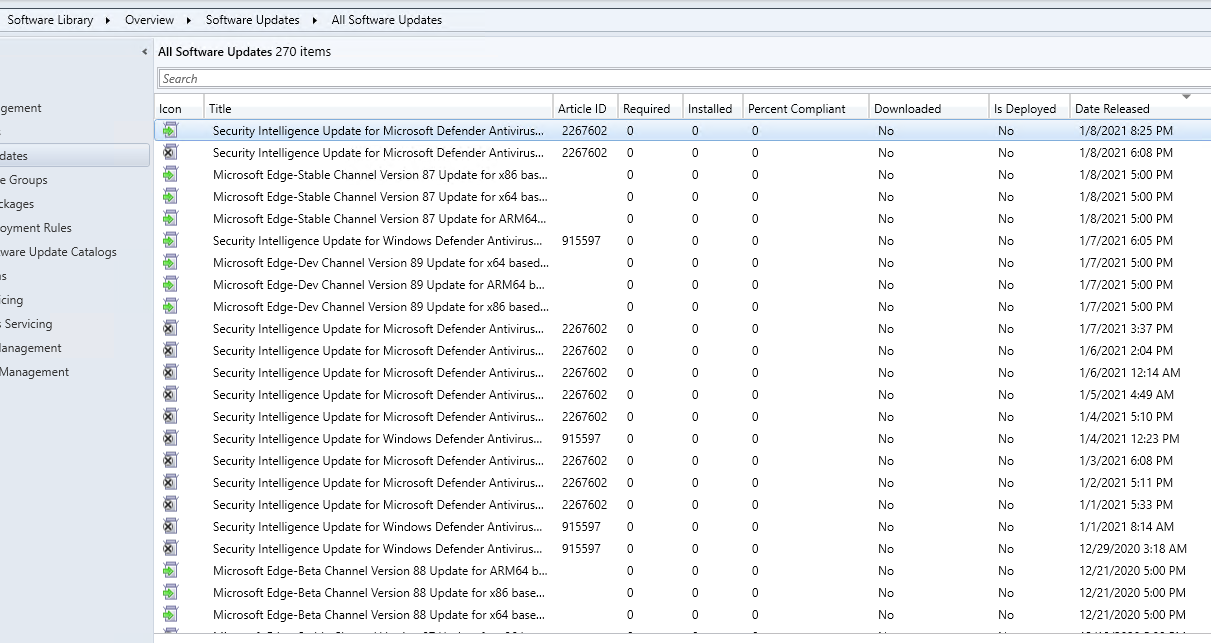Open Software Update Catalogs in the sidebar

[x=58, y=252]
